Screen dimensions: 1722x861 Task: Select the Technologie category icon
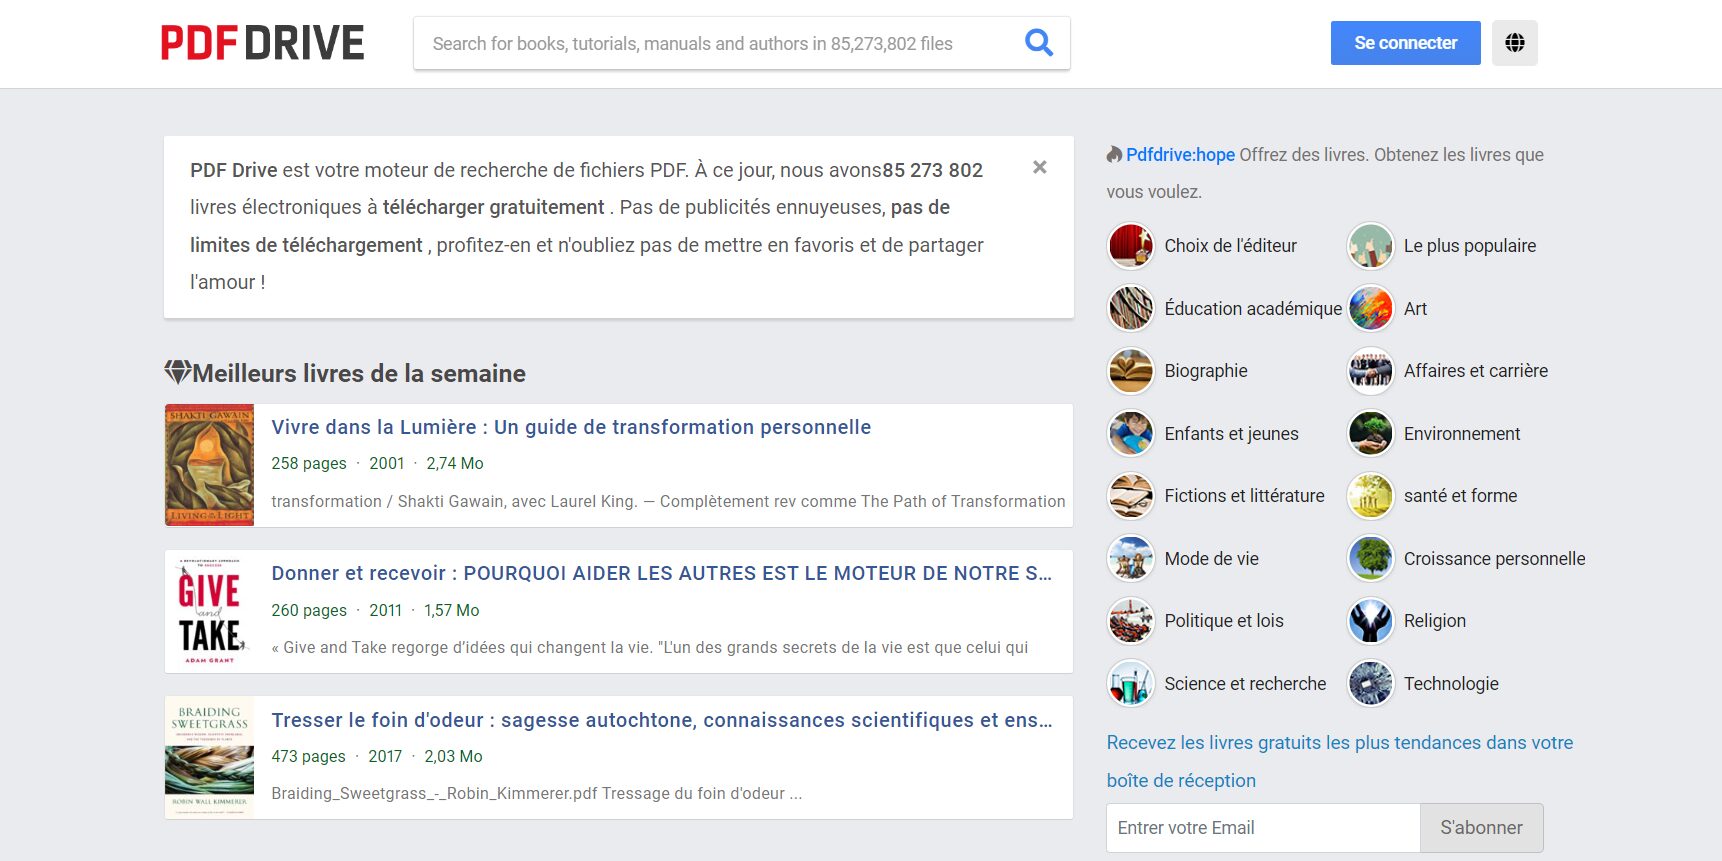(x=1370, y=684)
